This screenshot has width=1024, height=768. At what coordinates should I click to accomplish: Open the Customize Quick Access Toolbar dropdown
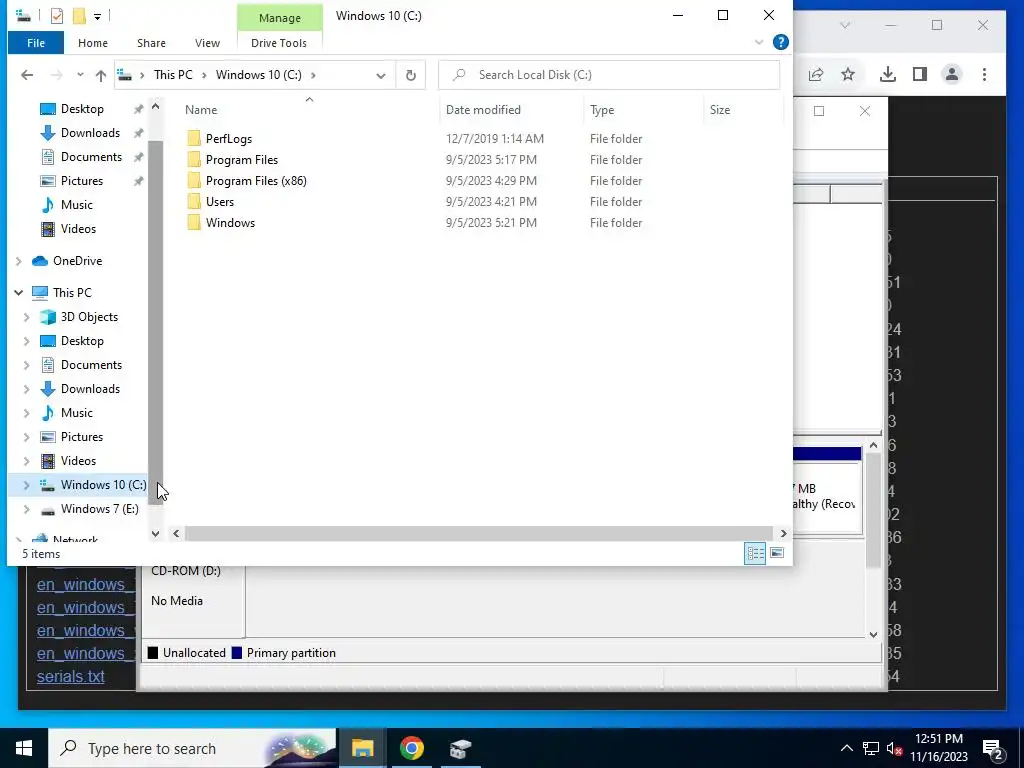coord(97,16)
